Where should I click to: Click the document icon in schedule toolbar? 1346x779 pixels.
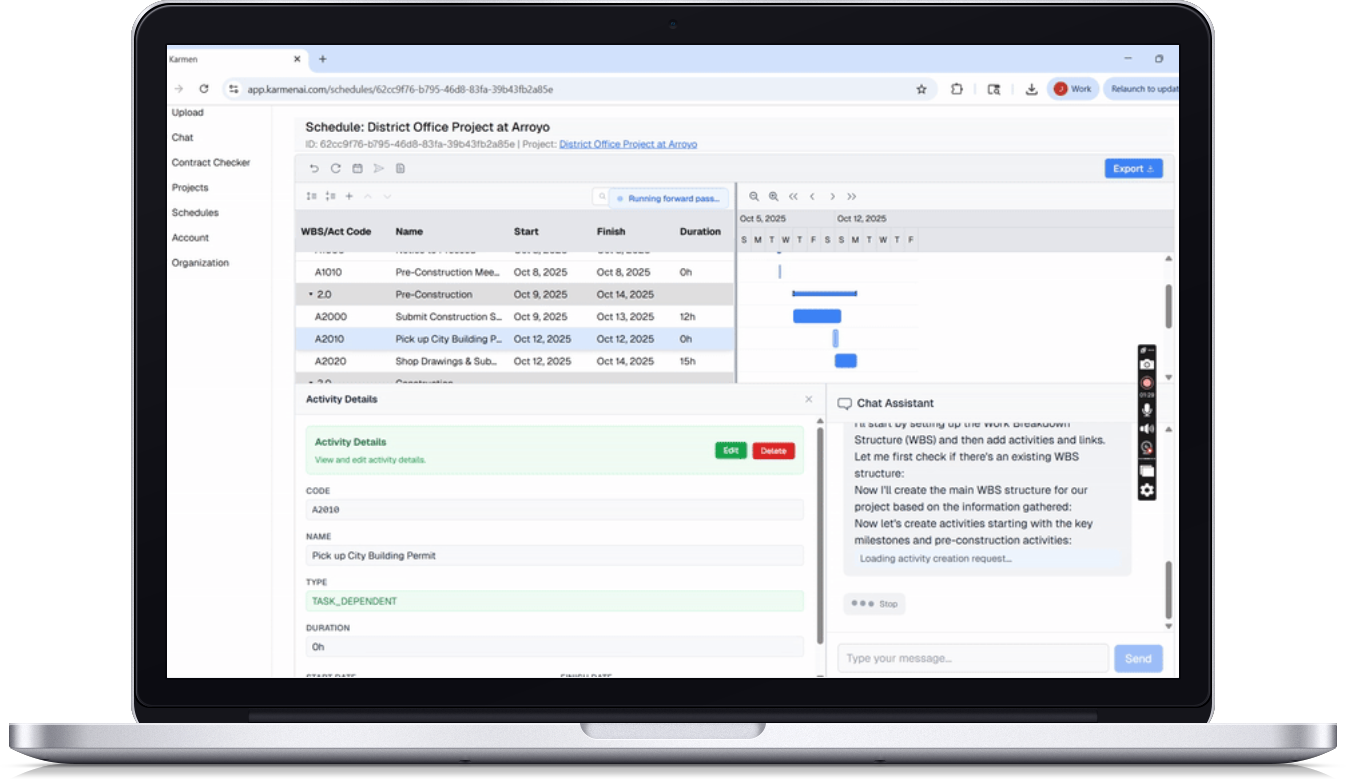[x=400, y=169]
